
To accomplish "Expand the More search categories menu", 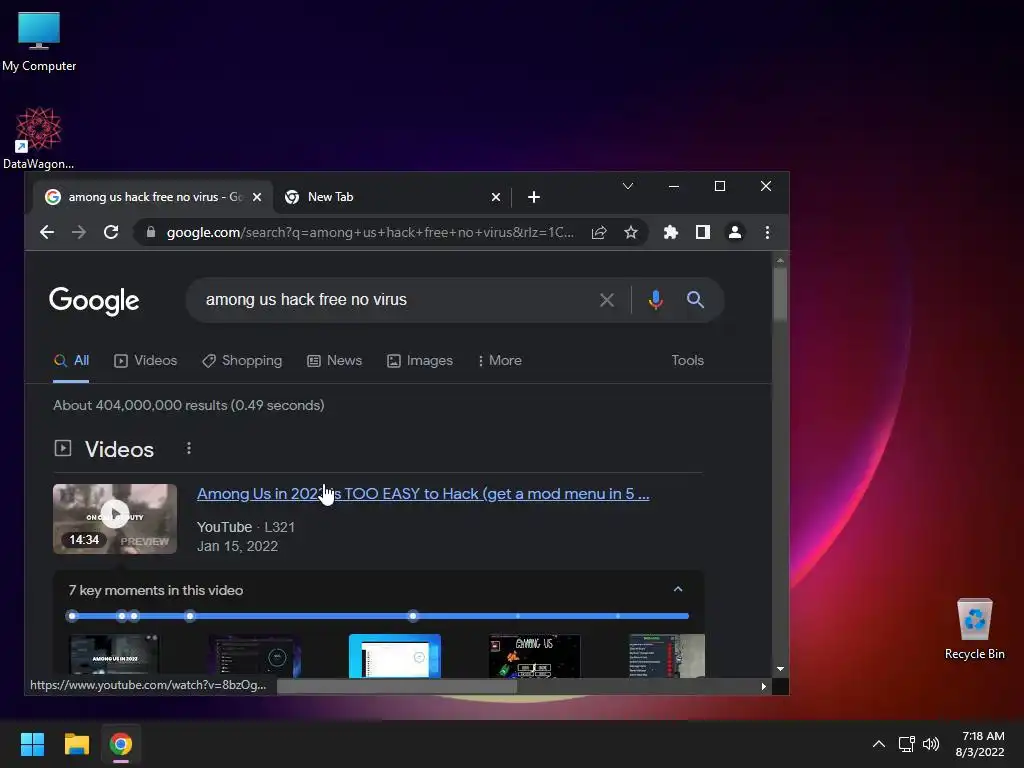I will click(x=500, y=360).
